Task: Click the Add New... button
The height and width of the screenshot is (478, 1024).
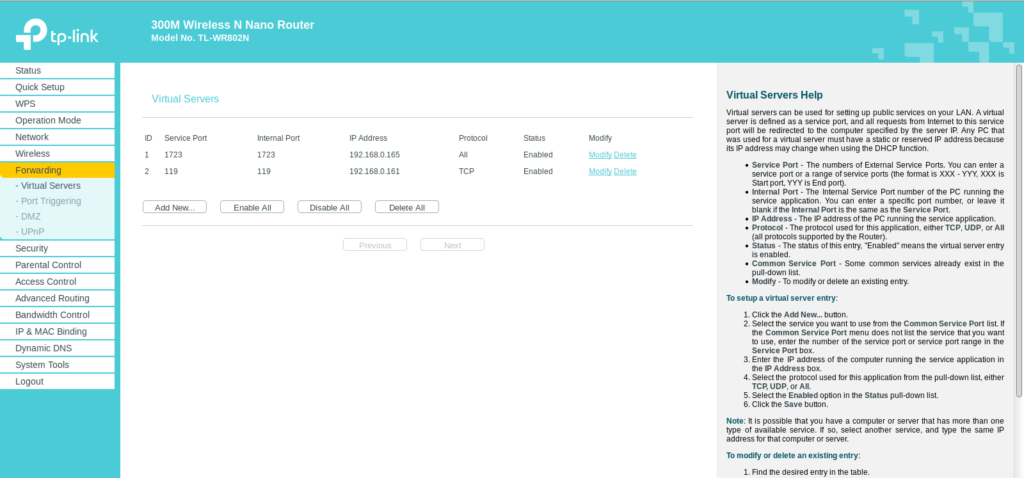Action: (x=174, y=207)
